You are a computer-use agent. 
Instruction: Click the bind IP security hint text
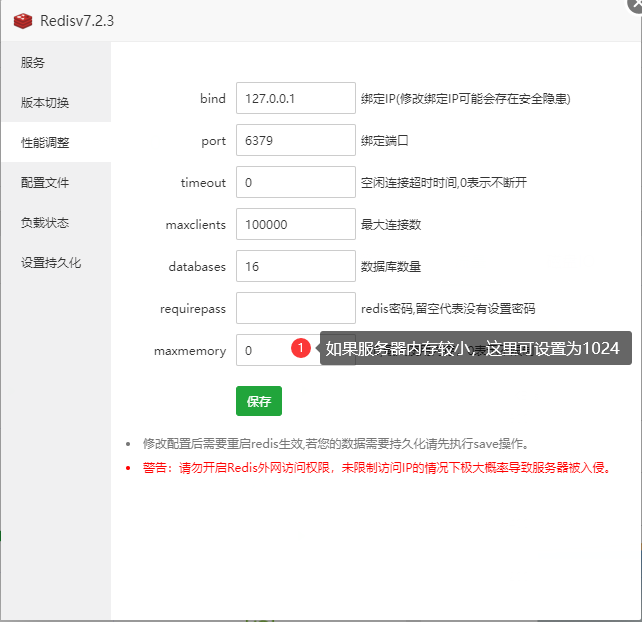(x=466, y=99)
